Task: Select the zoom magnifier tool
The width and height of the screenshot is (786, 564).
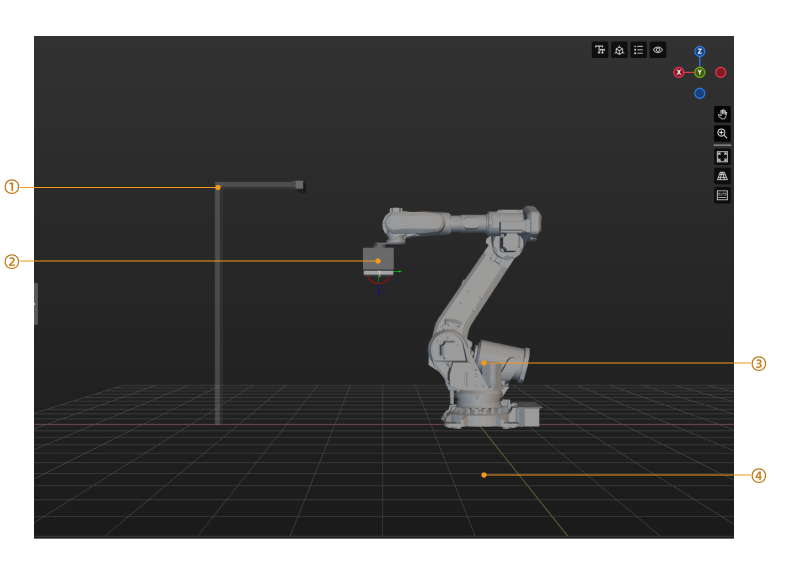Action: point(722,134)
